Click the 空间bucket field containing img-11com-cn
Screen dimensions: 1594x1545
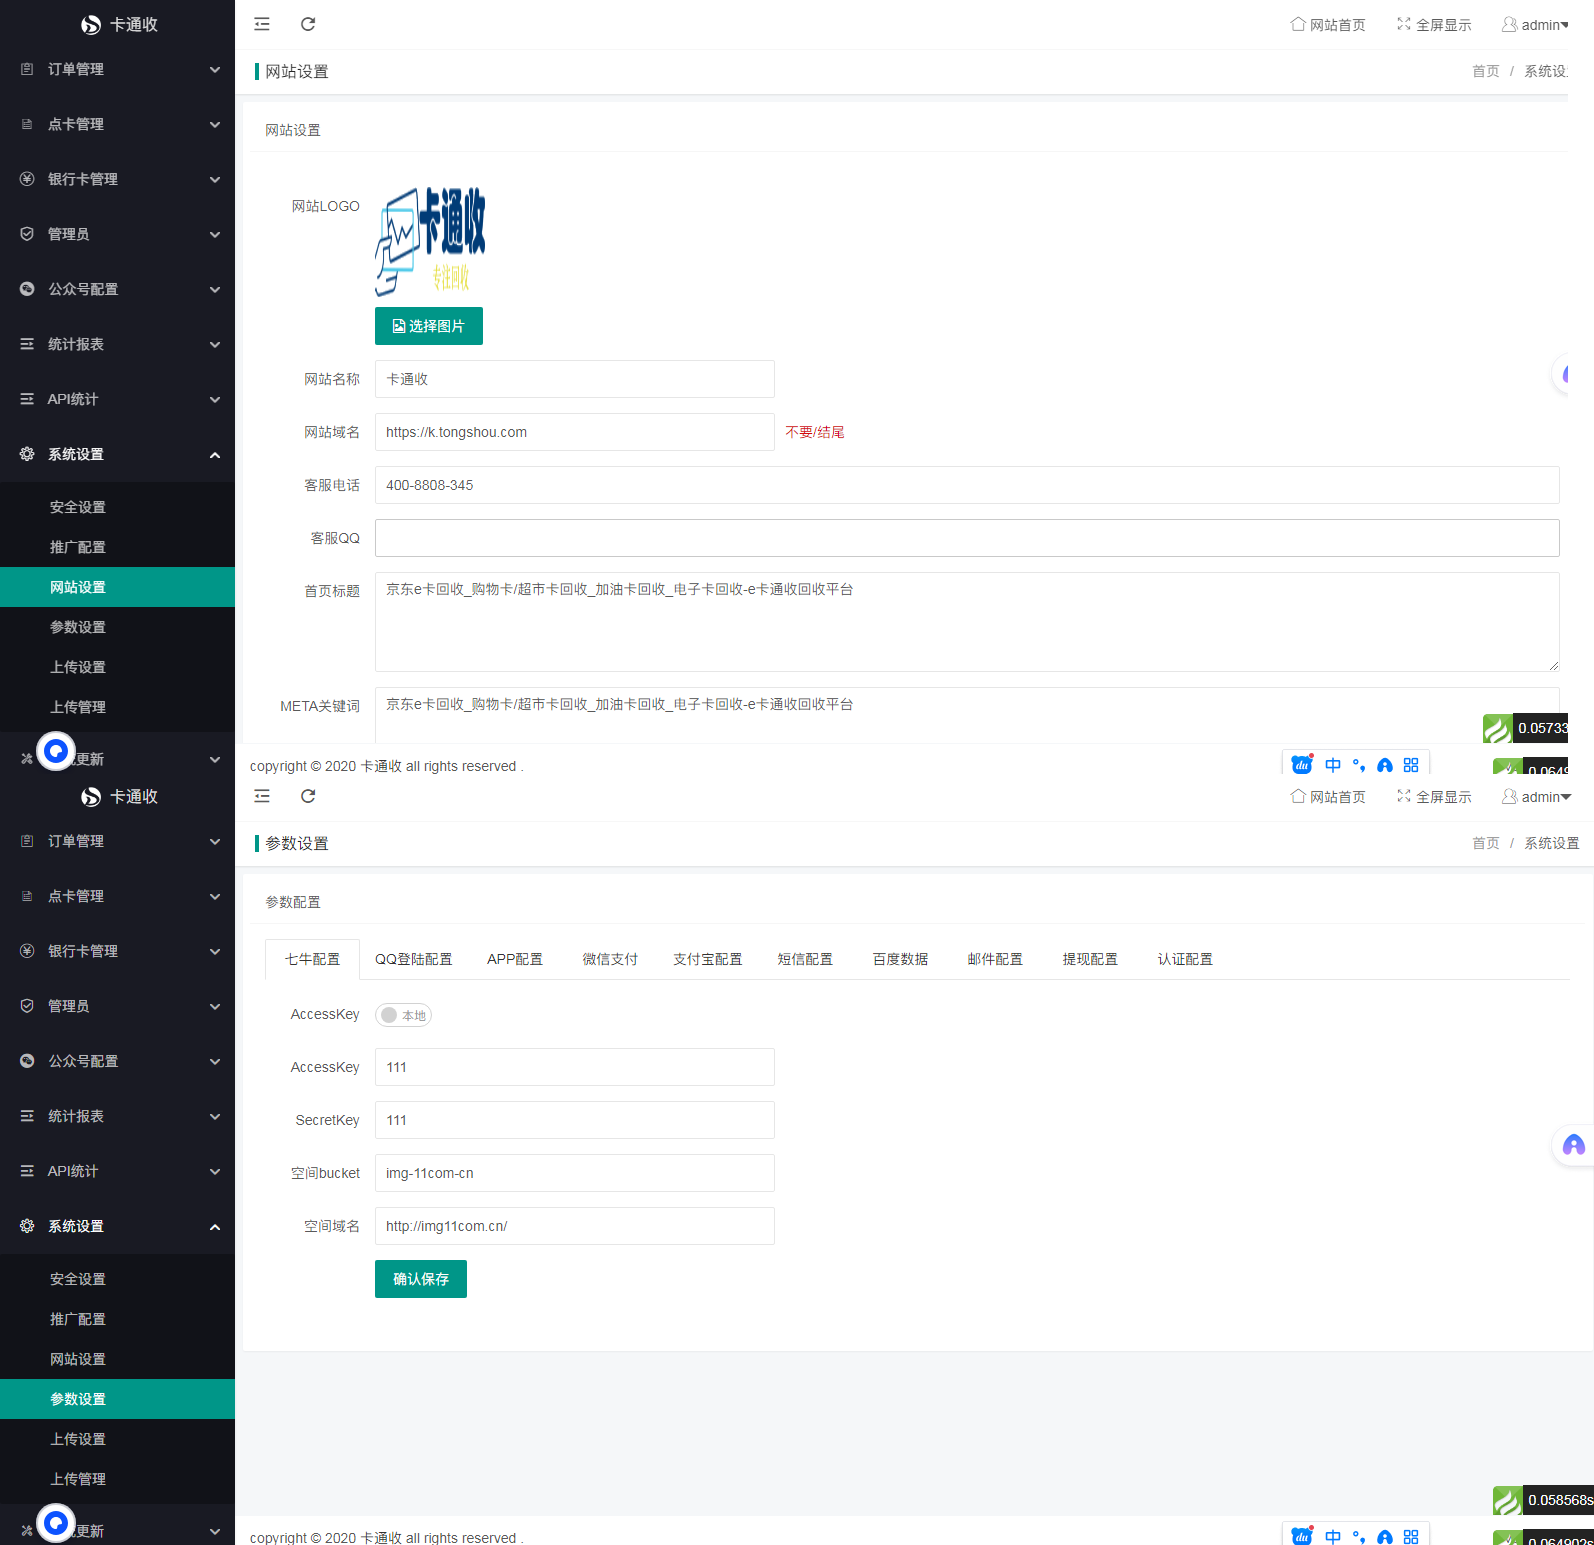click(x=574, y=1173)
